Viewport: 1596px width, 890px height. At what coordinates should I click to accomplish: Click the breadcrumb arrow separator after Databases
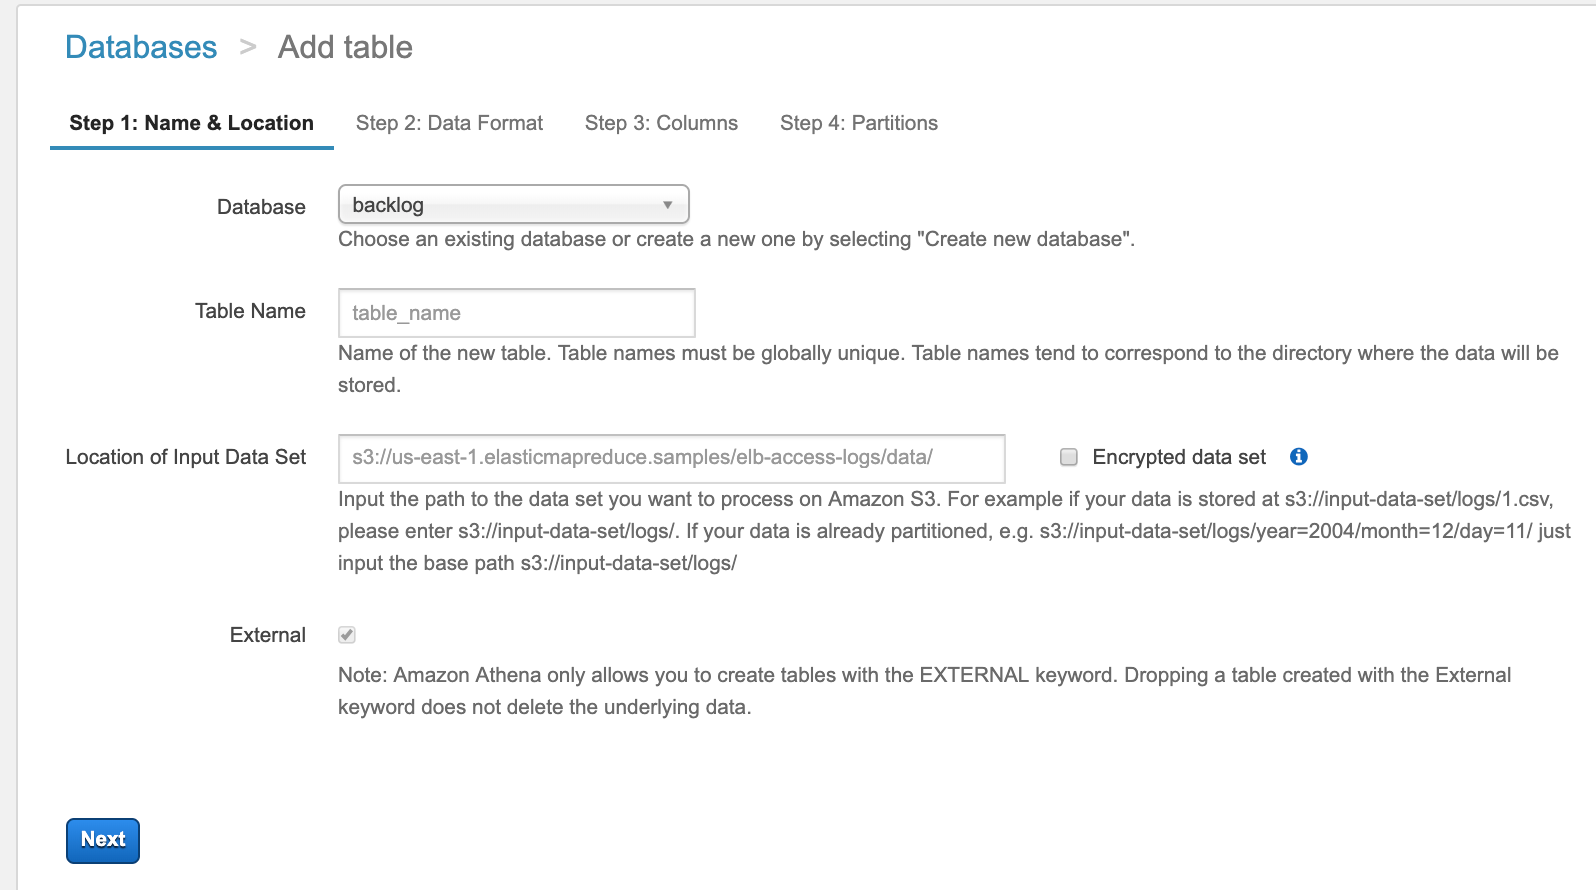pos(248,47)
